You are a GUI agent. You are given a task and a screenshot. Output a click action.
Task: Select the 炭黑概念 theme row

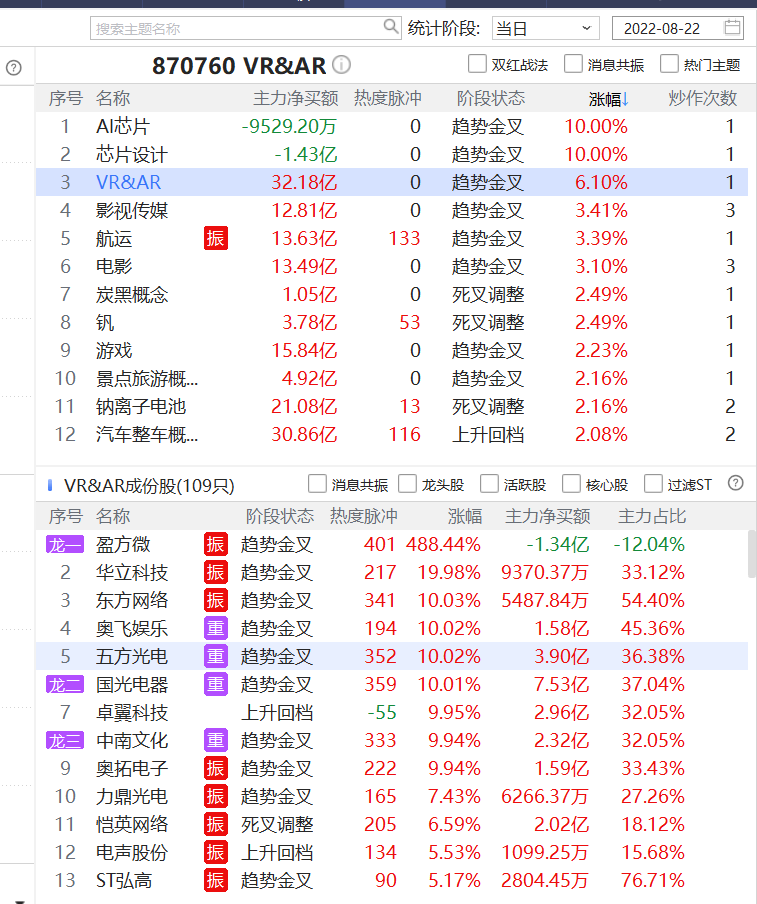tap(392, 295)
